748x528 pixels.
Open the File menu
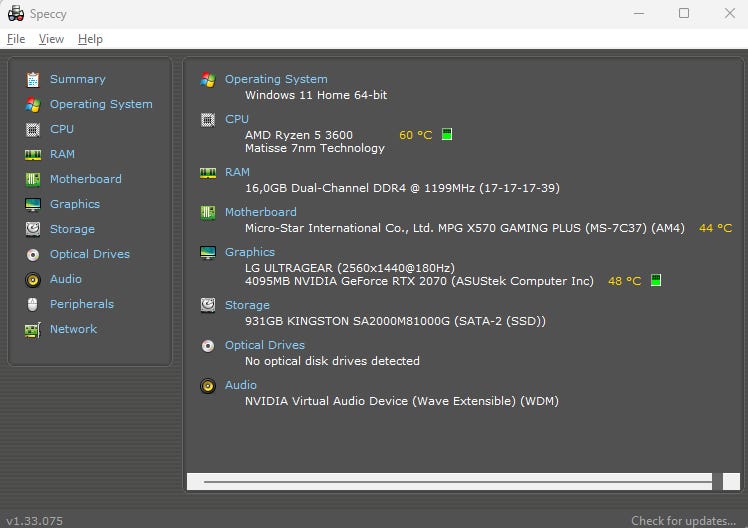[16, 39]
